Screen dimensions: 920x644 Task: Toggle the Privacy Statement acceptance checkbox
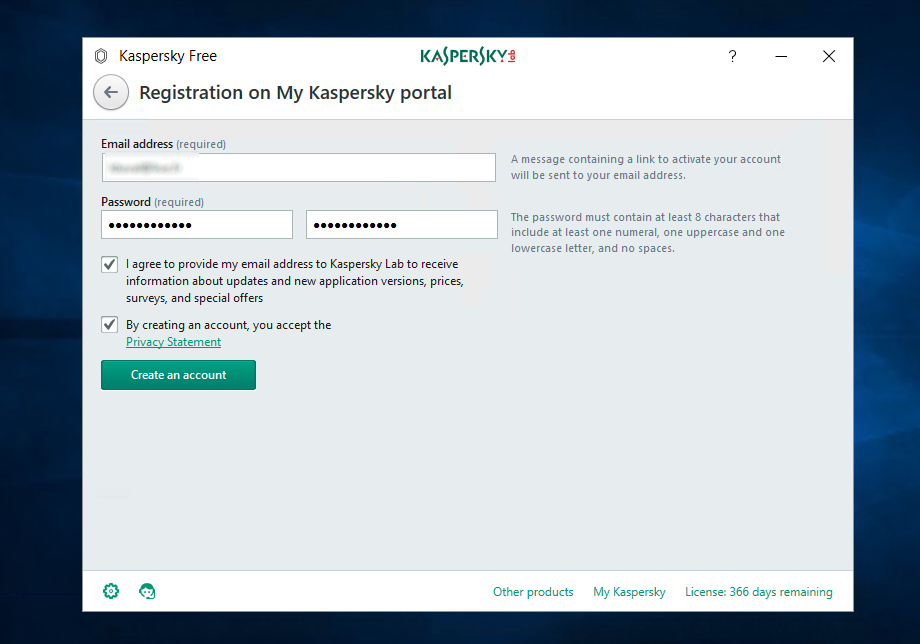(109, 324)
